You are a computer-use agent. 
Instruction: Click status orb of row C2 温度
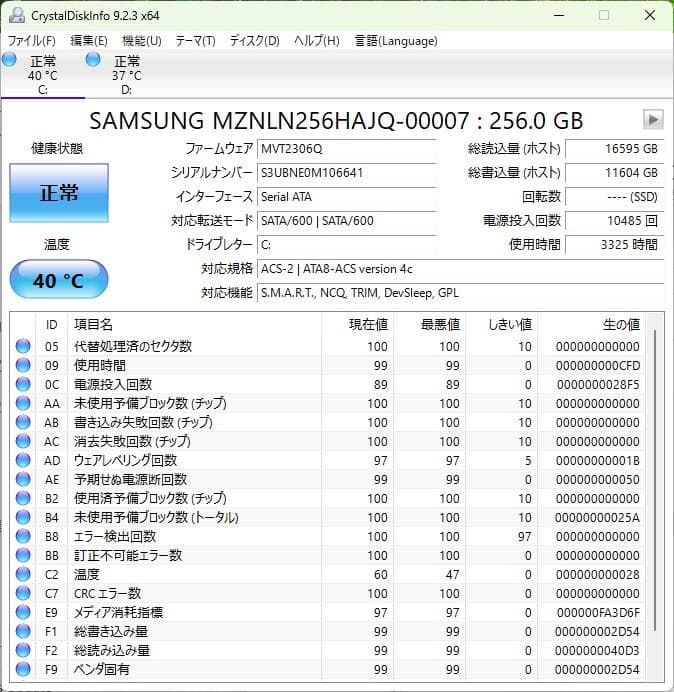23,574
